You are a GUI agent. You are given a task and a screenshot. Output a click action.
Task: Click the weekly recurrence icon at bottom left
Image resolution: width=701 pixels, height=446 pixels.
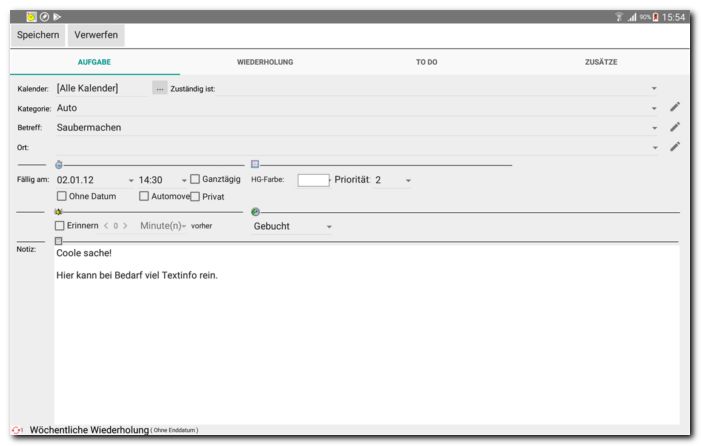tap(17, 430)
